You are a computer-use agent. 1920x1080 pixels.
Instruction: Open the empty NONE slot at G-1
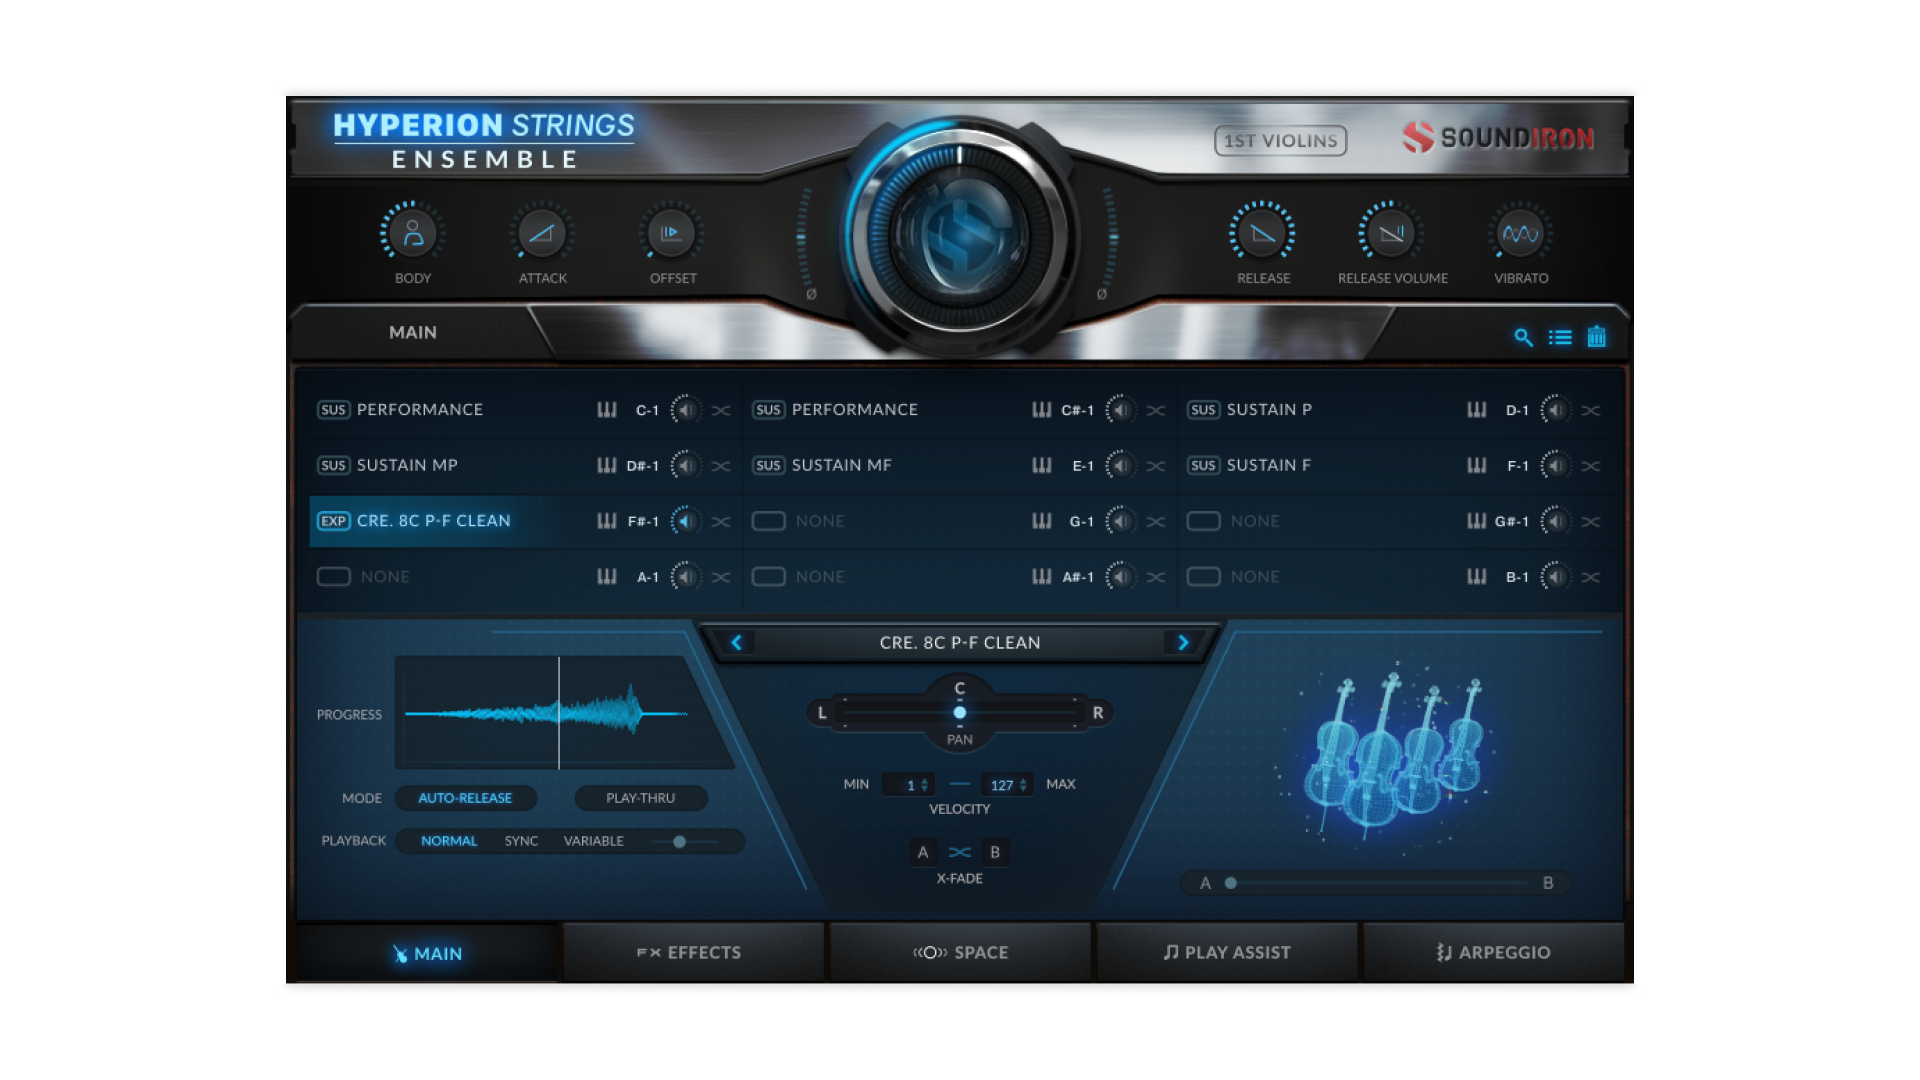[820, 521]
